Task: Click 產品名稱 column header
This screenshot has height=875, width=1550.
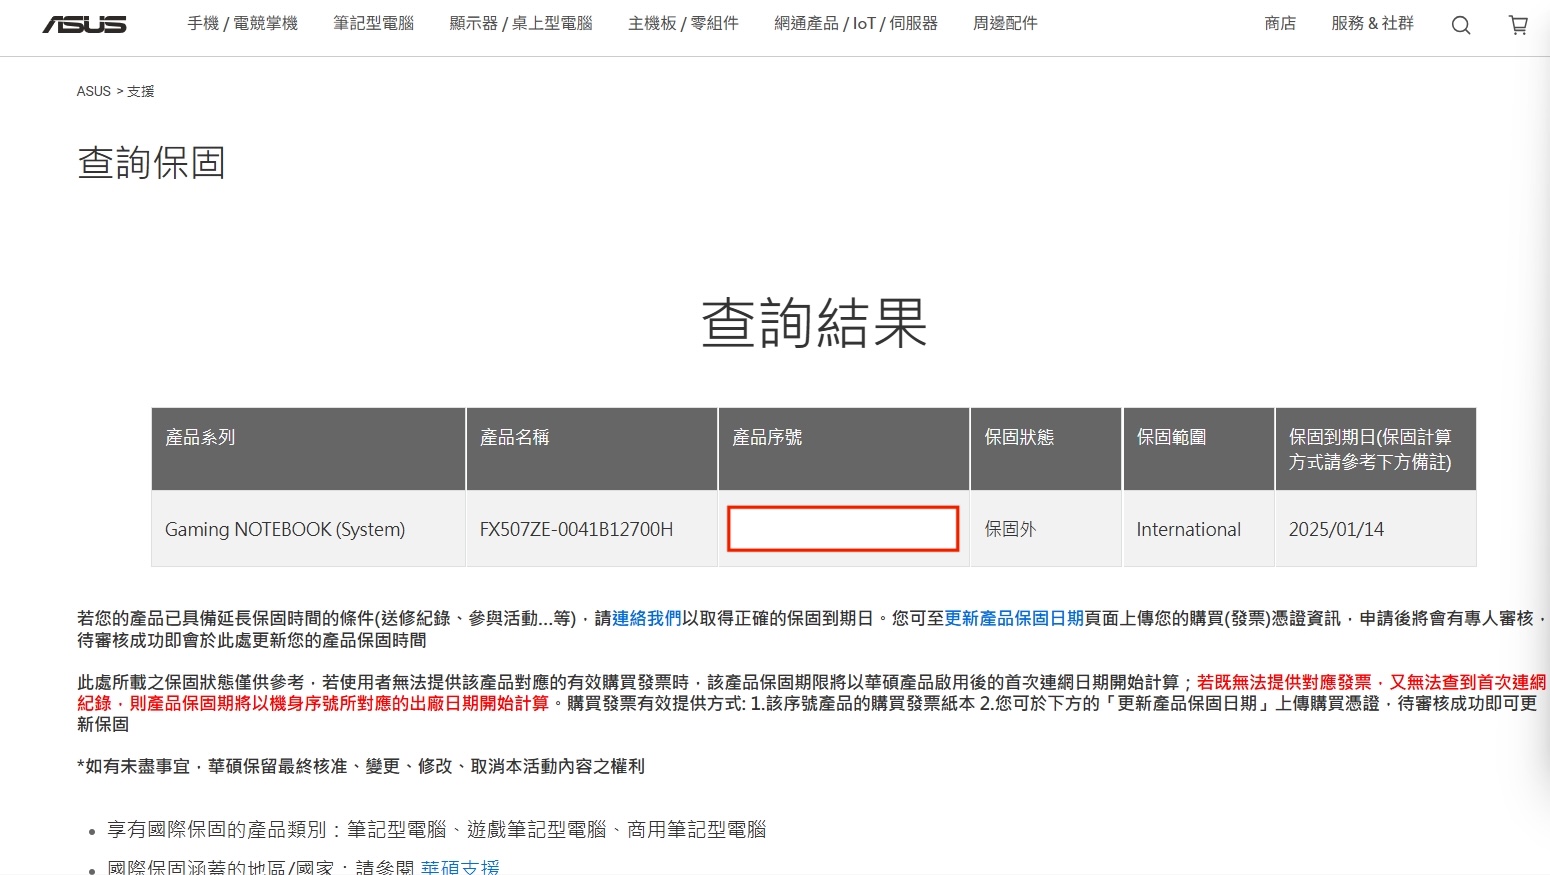Action: pyautogui.click(x=592, y=449)
